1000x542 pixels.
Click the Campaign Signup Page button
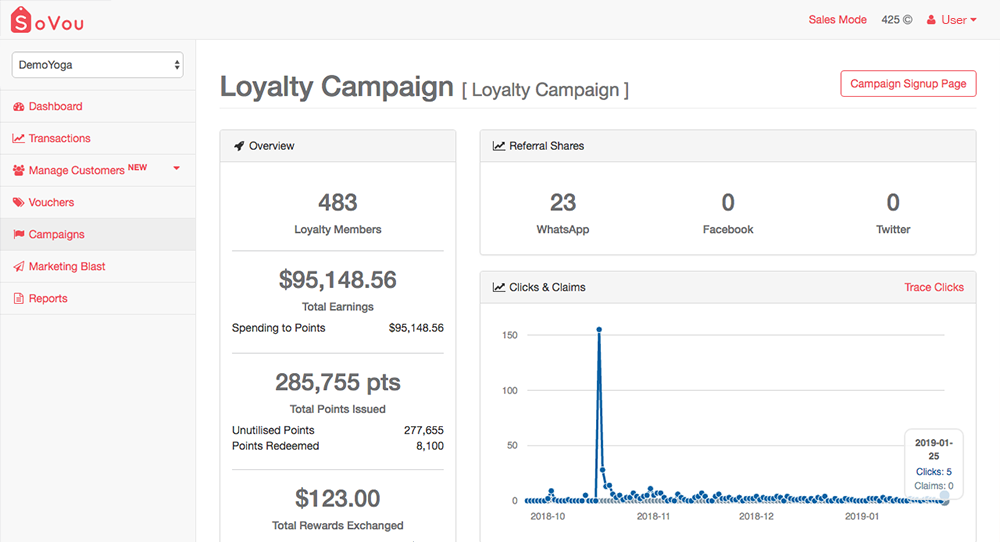click(908, 84)
